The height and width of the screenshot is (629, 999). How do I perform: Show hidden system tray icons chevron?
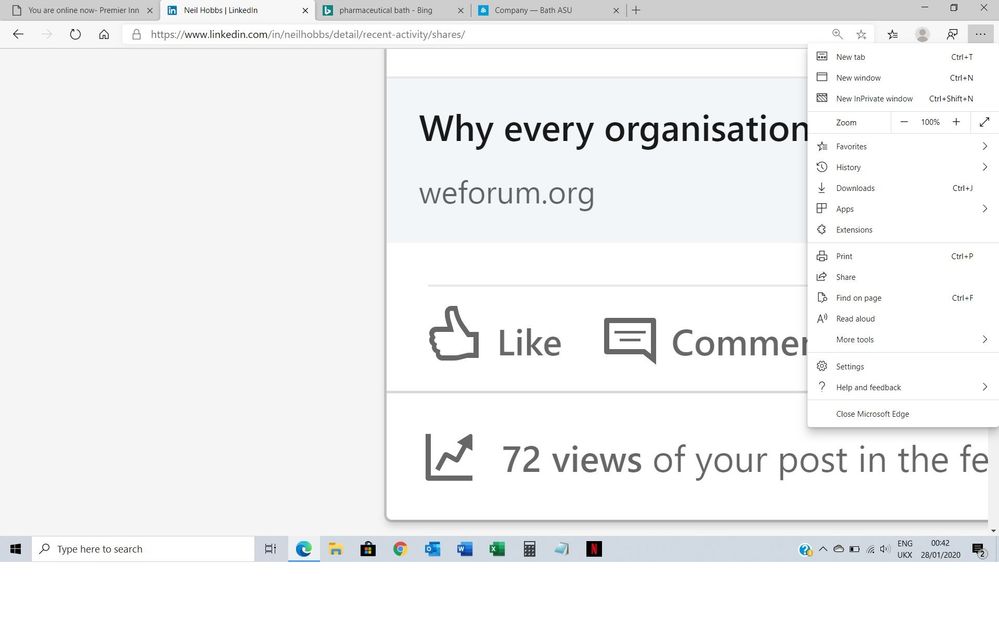pyautogui.click(x=823, y=549)
